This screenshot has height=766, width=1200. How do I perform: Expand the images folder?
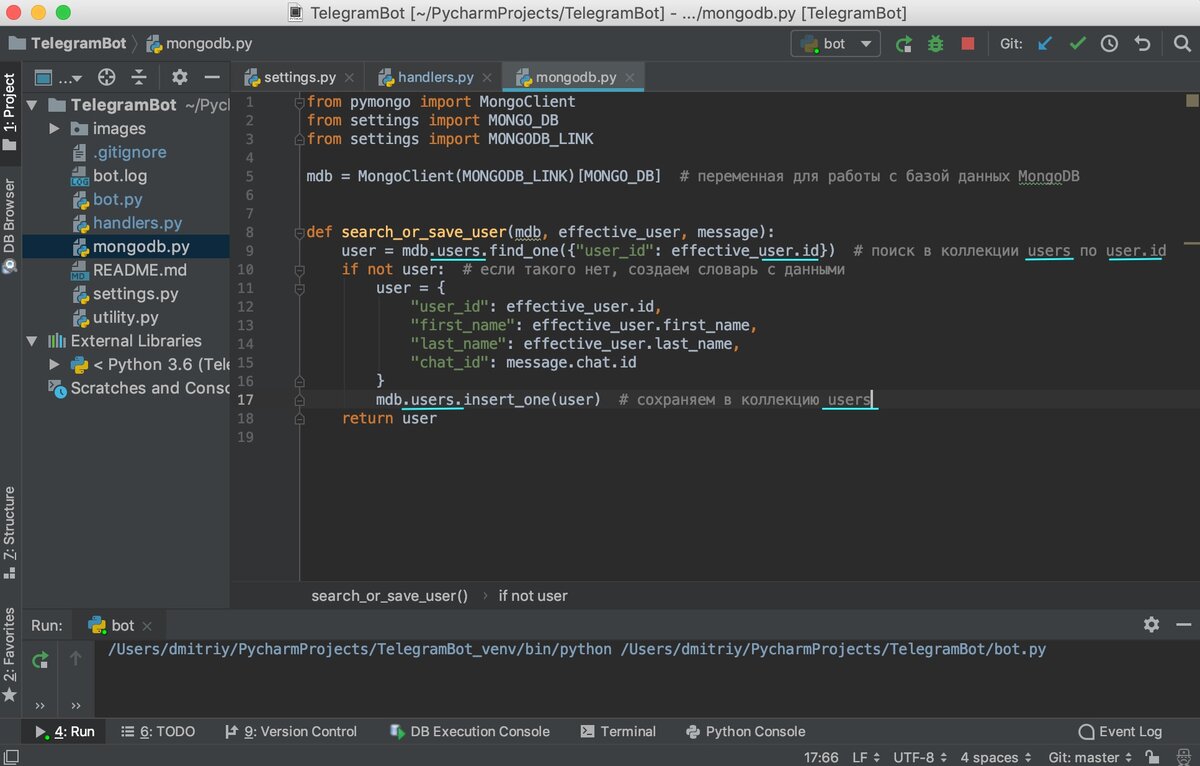pyautogui.click(x=54, y=128)
